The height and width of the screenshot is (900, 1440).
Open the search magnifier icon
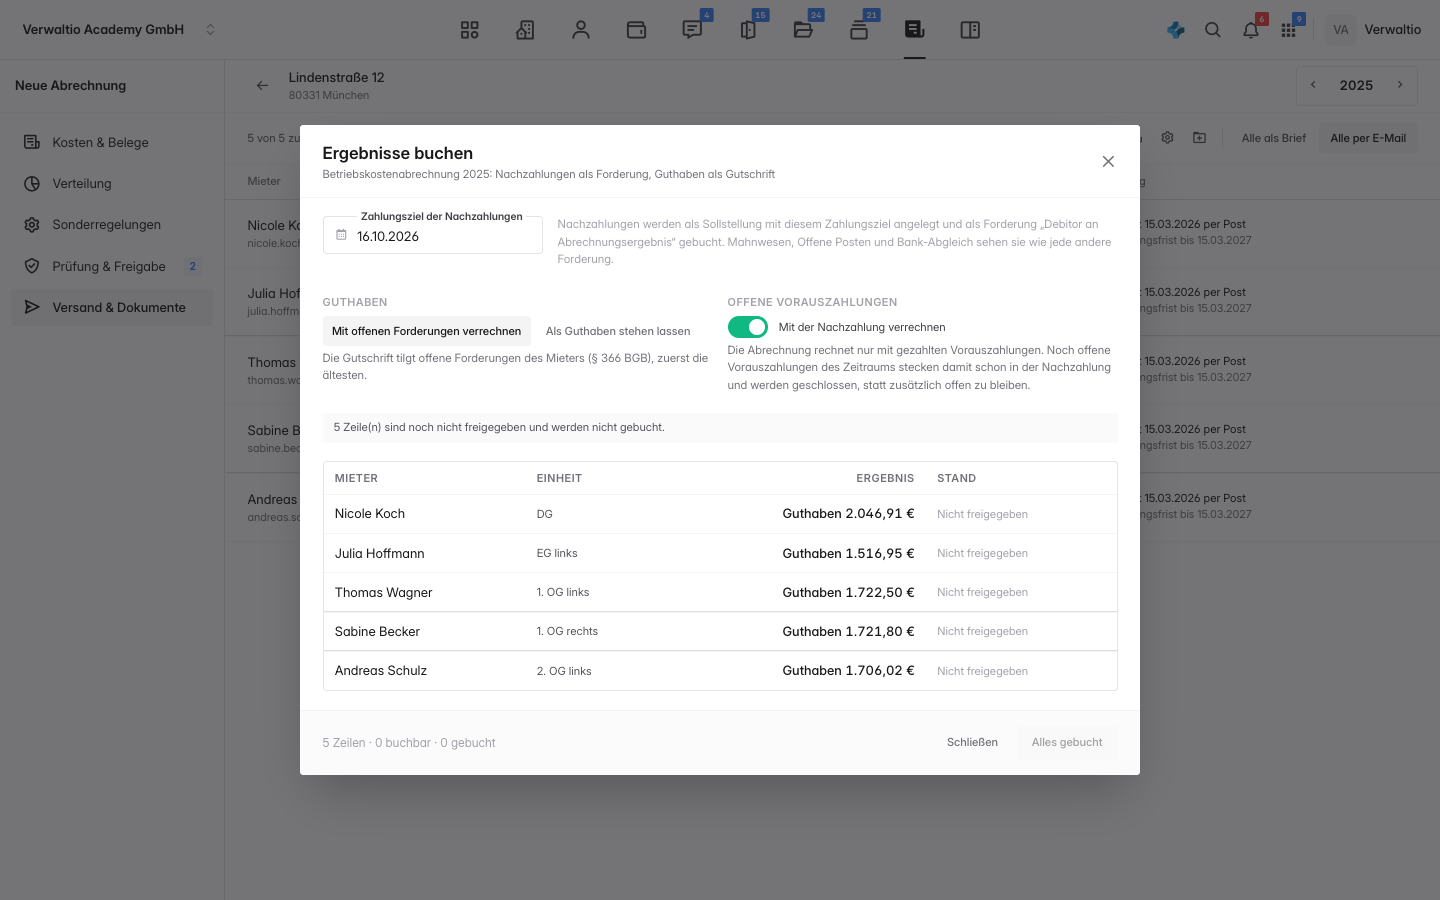coord(1213,30)
